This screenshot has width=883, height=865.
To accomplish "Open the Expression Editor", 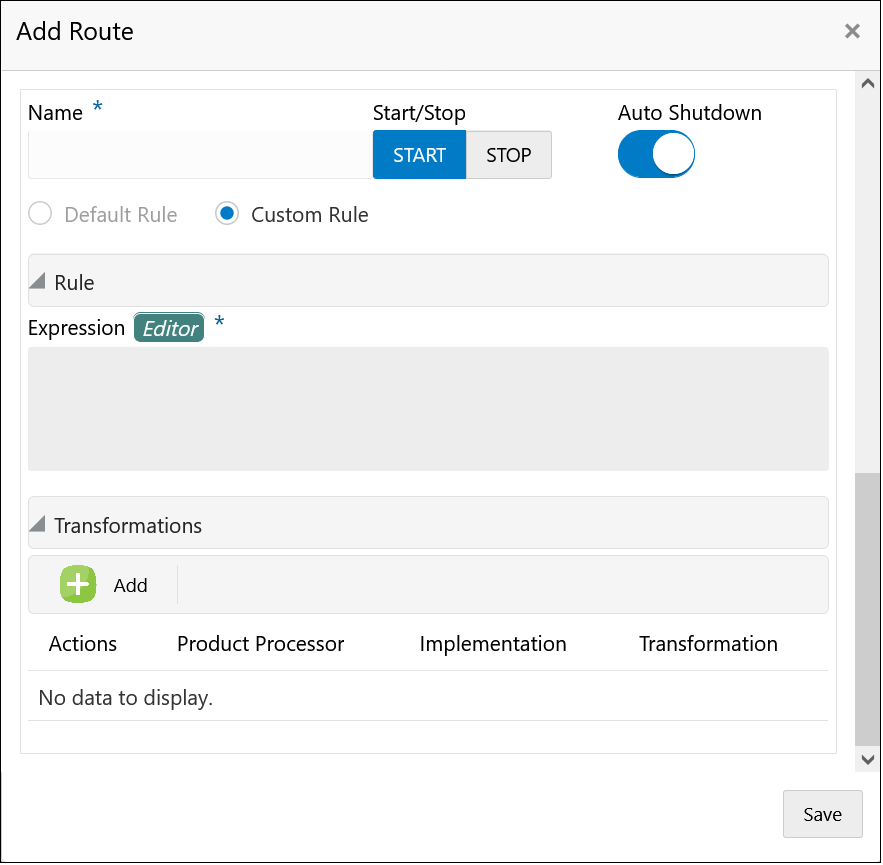I will pos(169,328).
